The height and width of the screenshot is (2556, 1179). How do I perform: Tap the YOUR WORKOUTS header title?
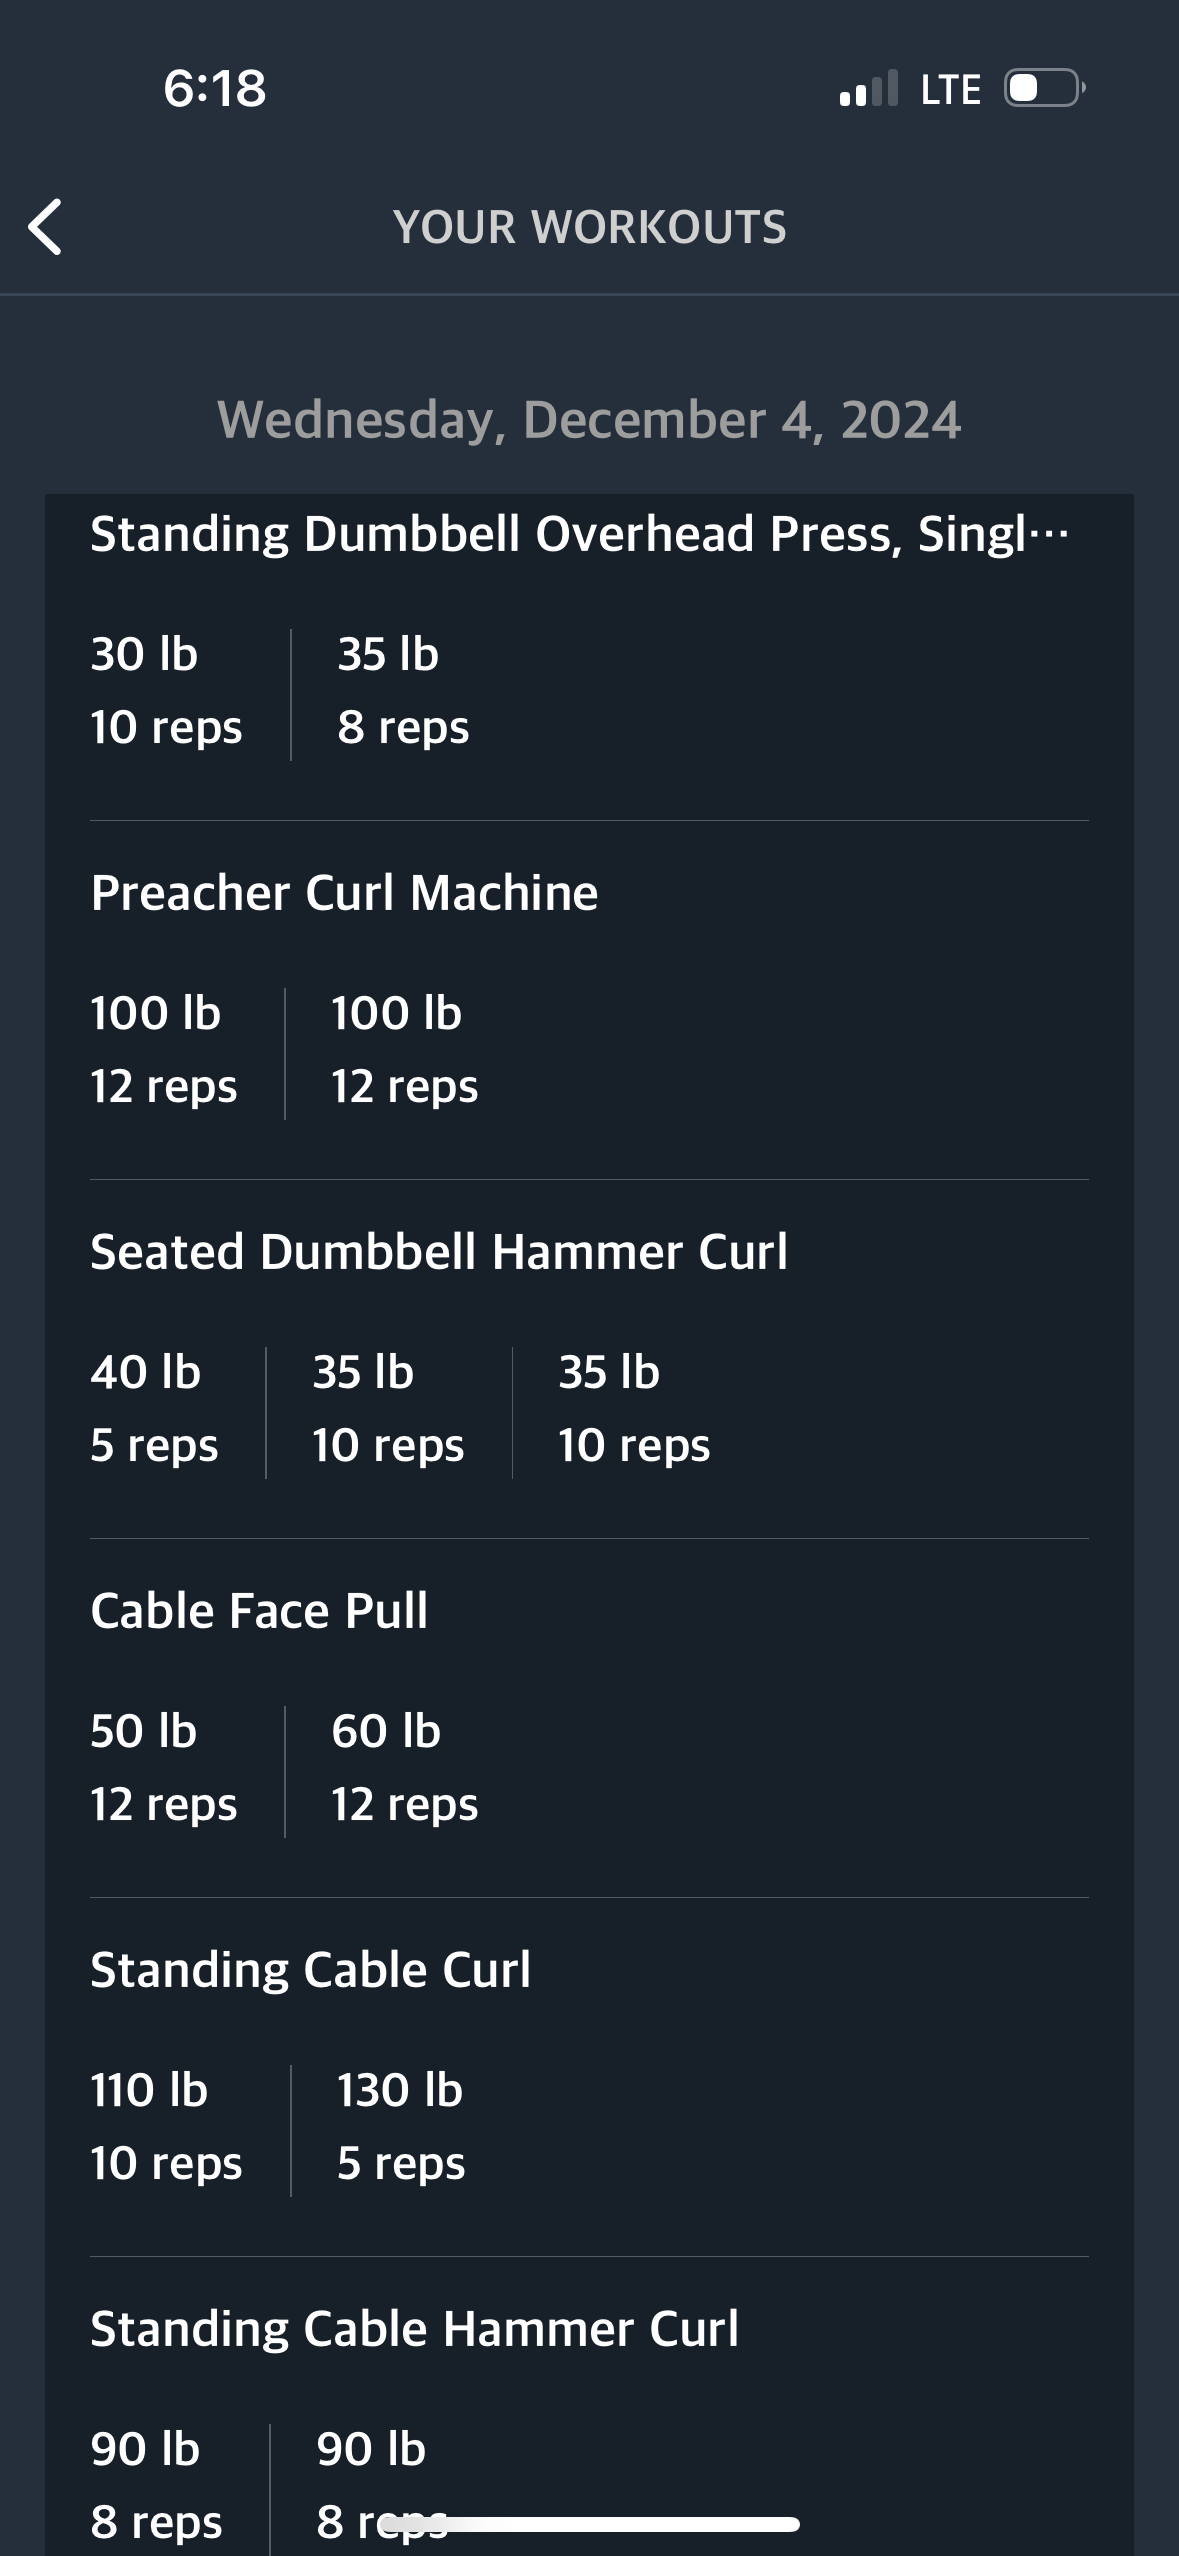coord(590,227)
